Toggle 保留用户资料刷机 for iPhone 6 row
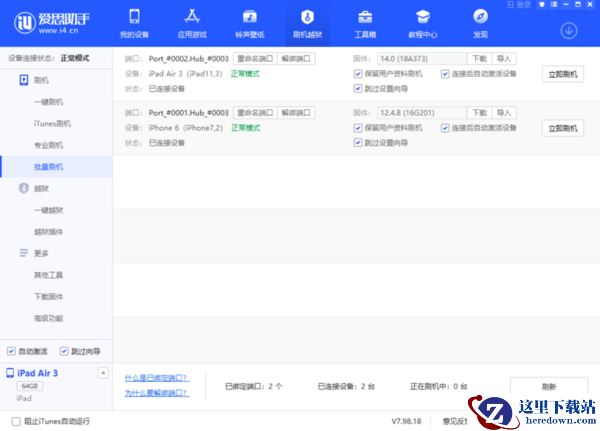The height and width of the screenshot is (431, 600). click(358, 127)
